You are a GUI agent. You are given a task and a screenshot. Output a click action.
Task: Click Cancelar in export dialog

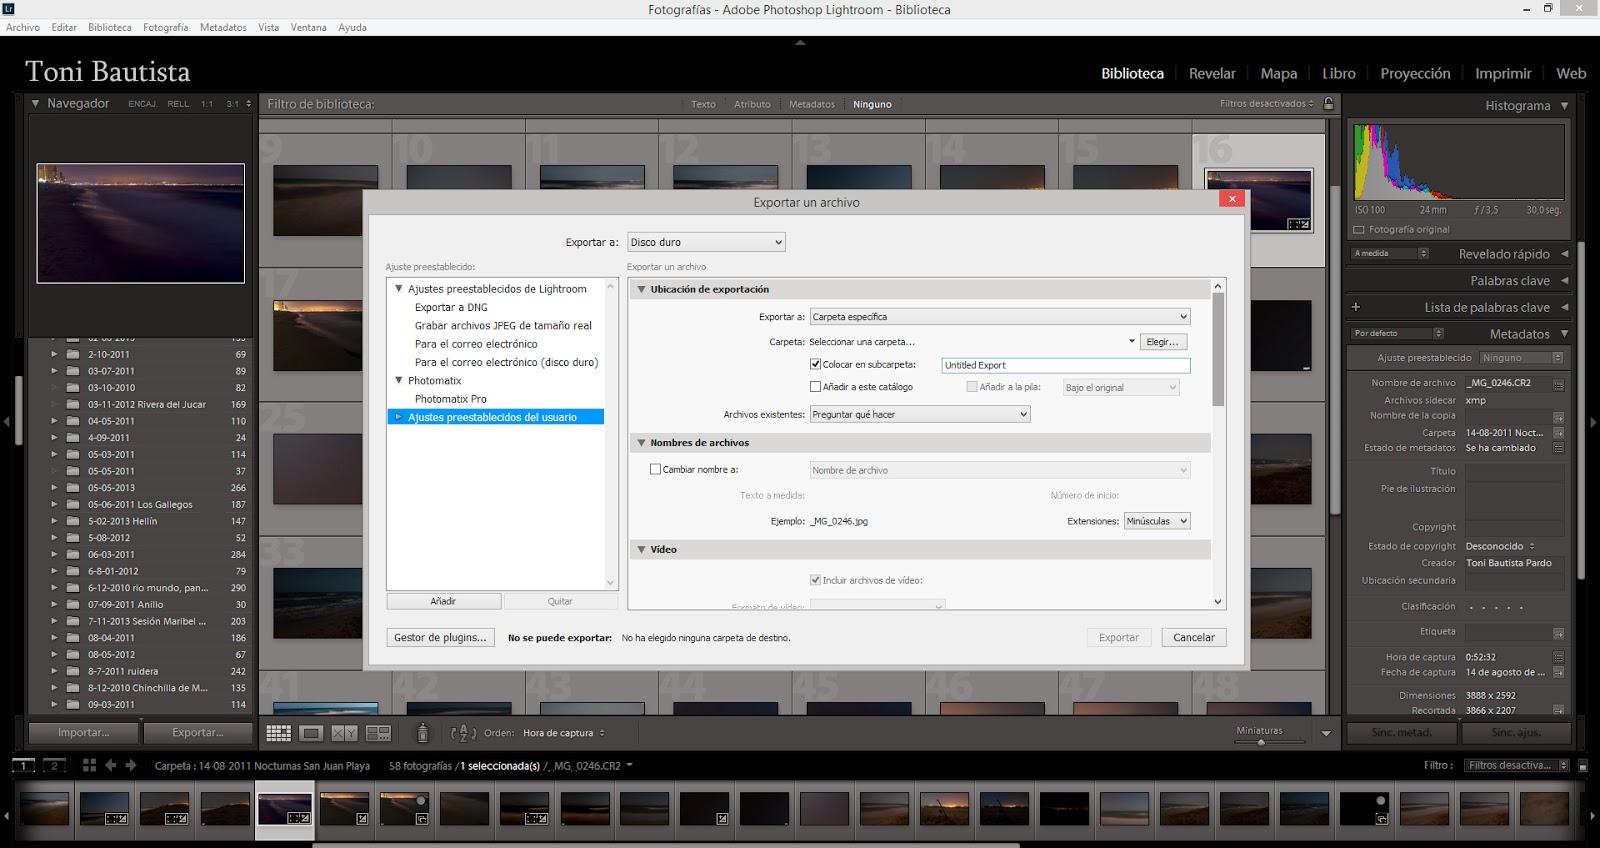[x=1194, y=637]
